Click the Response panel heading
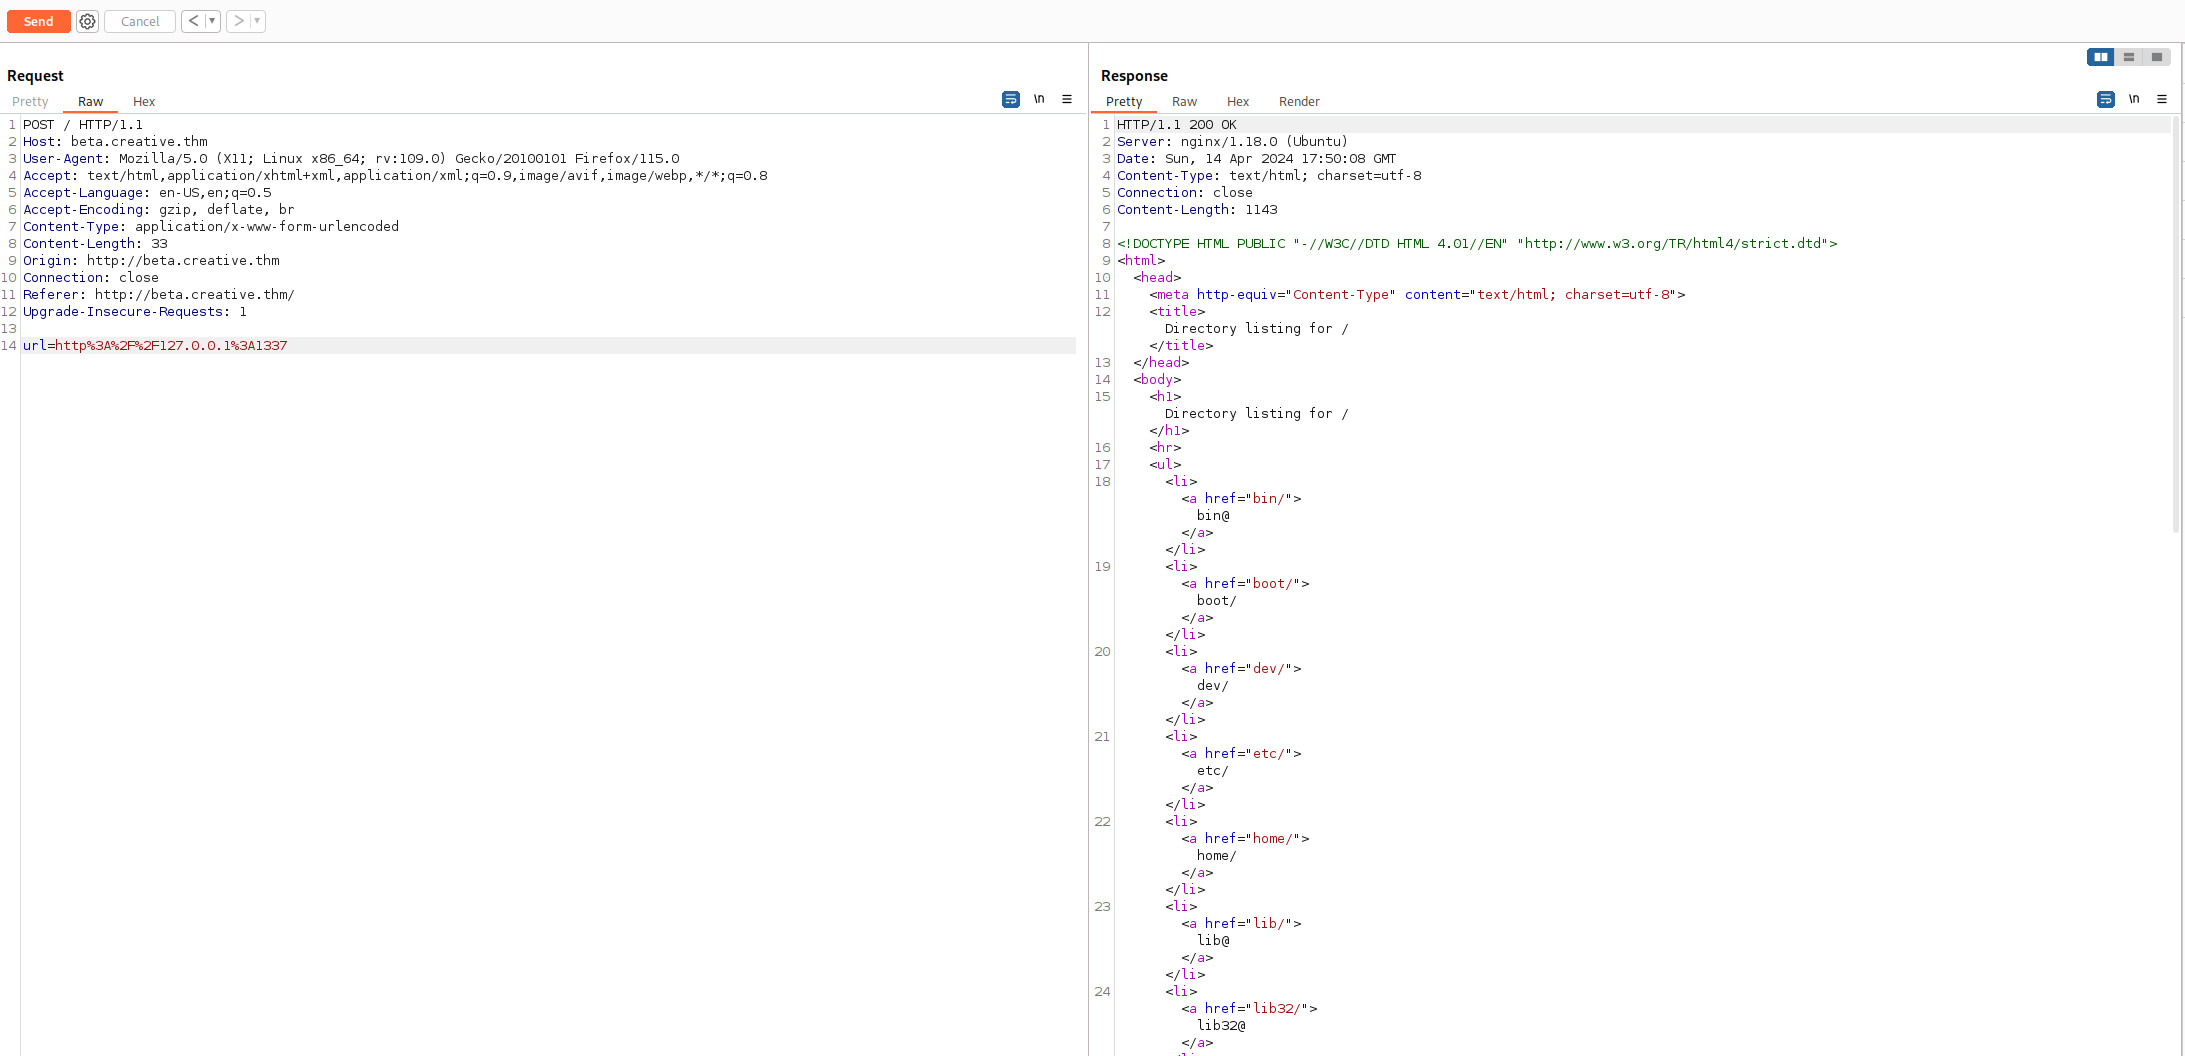This screenshot has height=1056, width=2185. [x=1134, y=76]
